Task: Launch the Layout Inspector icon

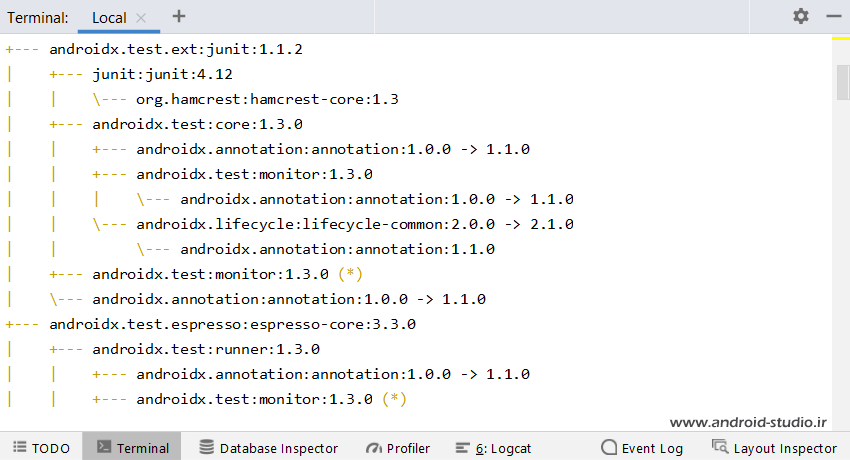Action: click(720, 447)
